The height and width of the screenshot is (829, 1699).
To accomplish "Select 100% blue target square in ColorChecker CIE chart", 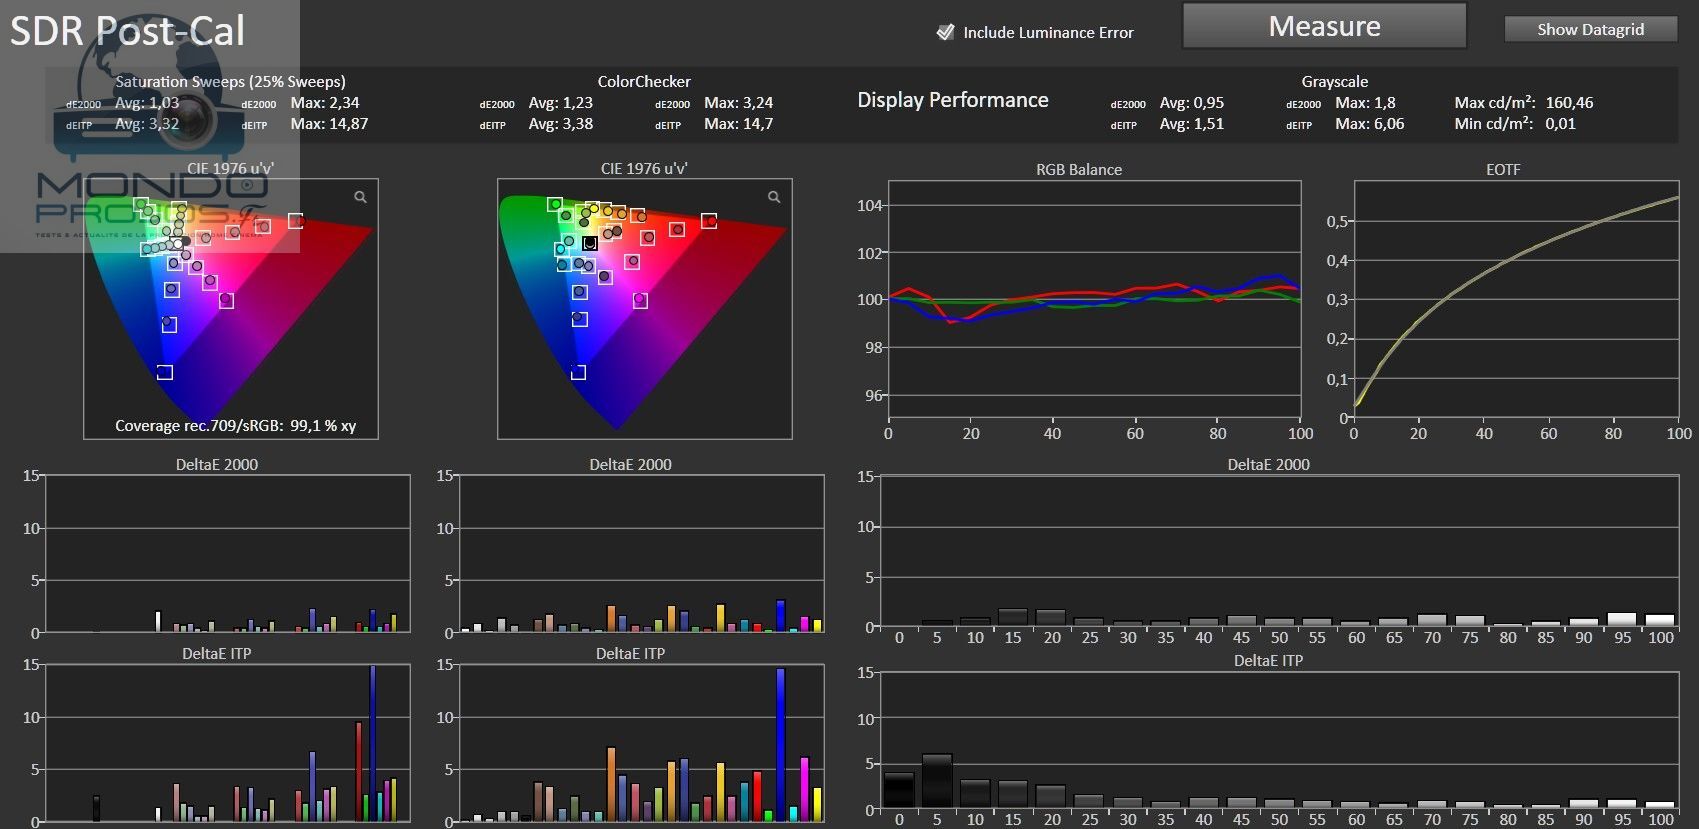I will pos(578,372).
